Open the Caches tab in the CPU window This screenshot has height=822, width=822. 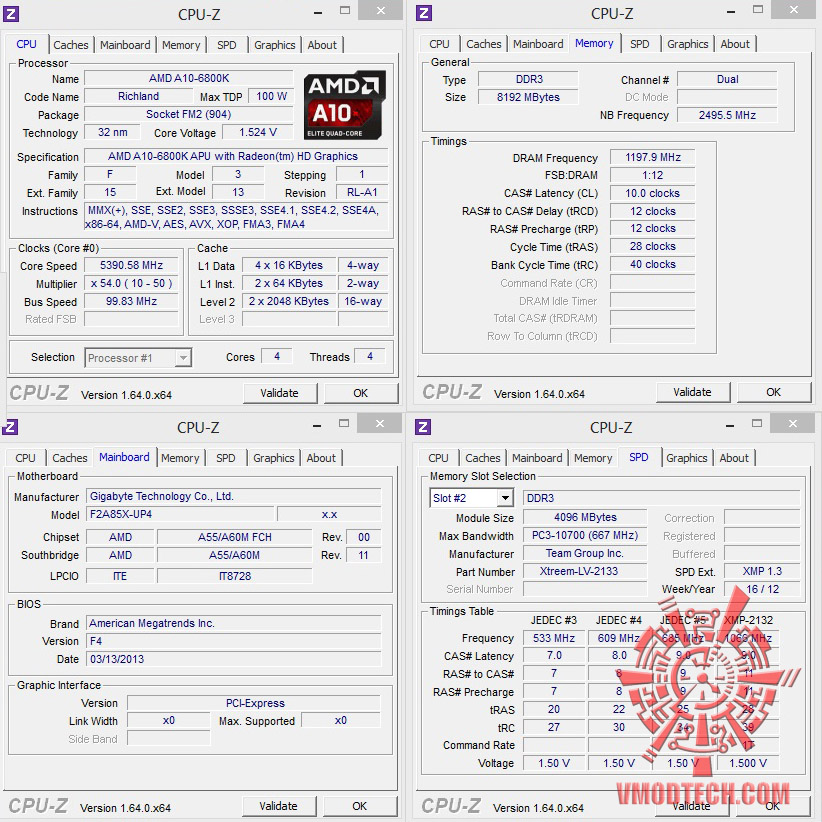pyautogui.click(x=71, y=45)
